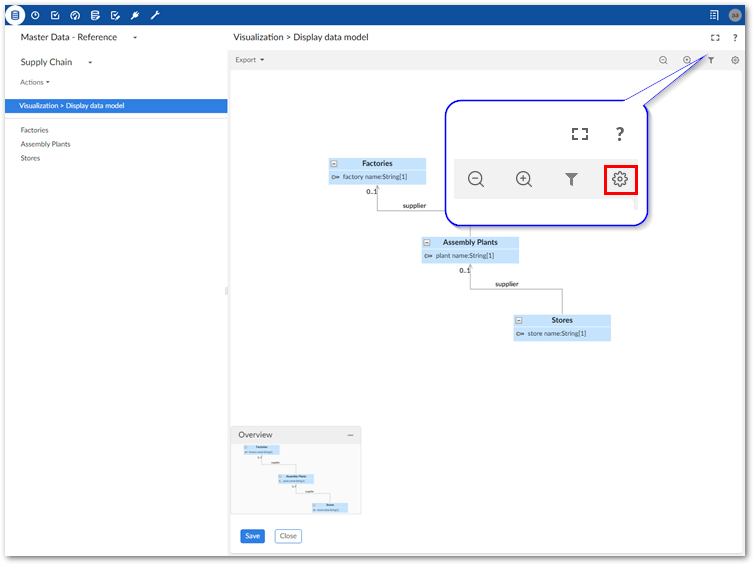This screenshot has width=754, height=565.
Task: Zoom out of the data model diagram
Action: point(663,60)
